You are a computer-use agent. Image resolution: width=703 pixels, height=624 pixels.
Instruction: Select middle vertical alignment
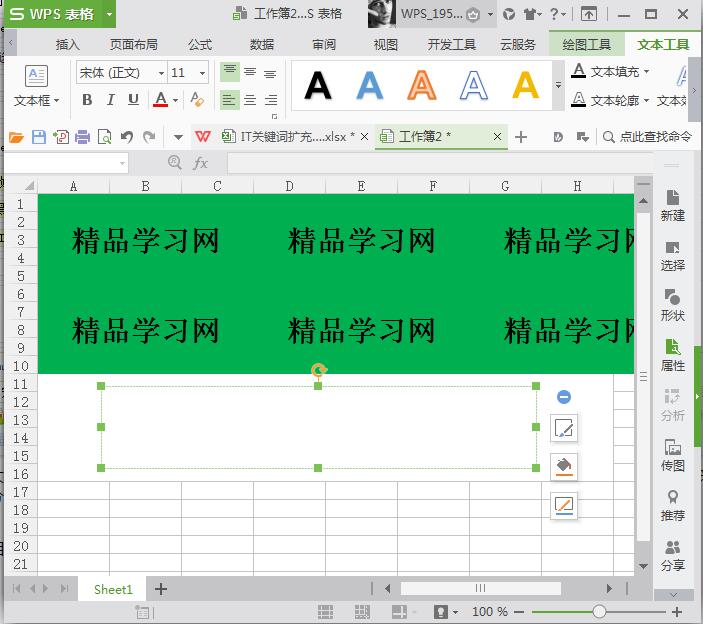tap(250, 72)
